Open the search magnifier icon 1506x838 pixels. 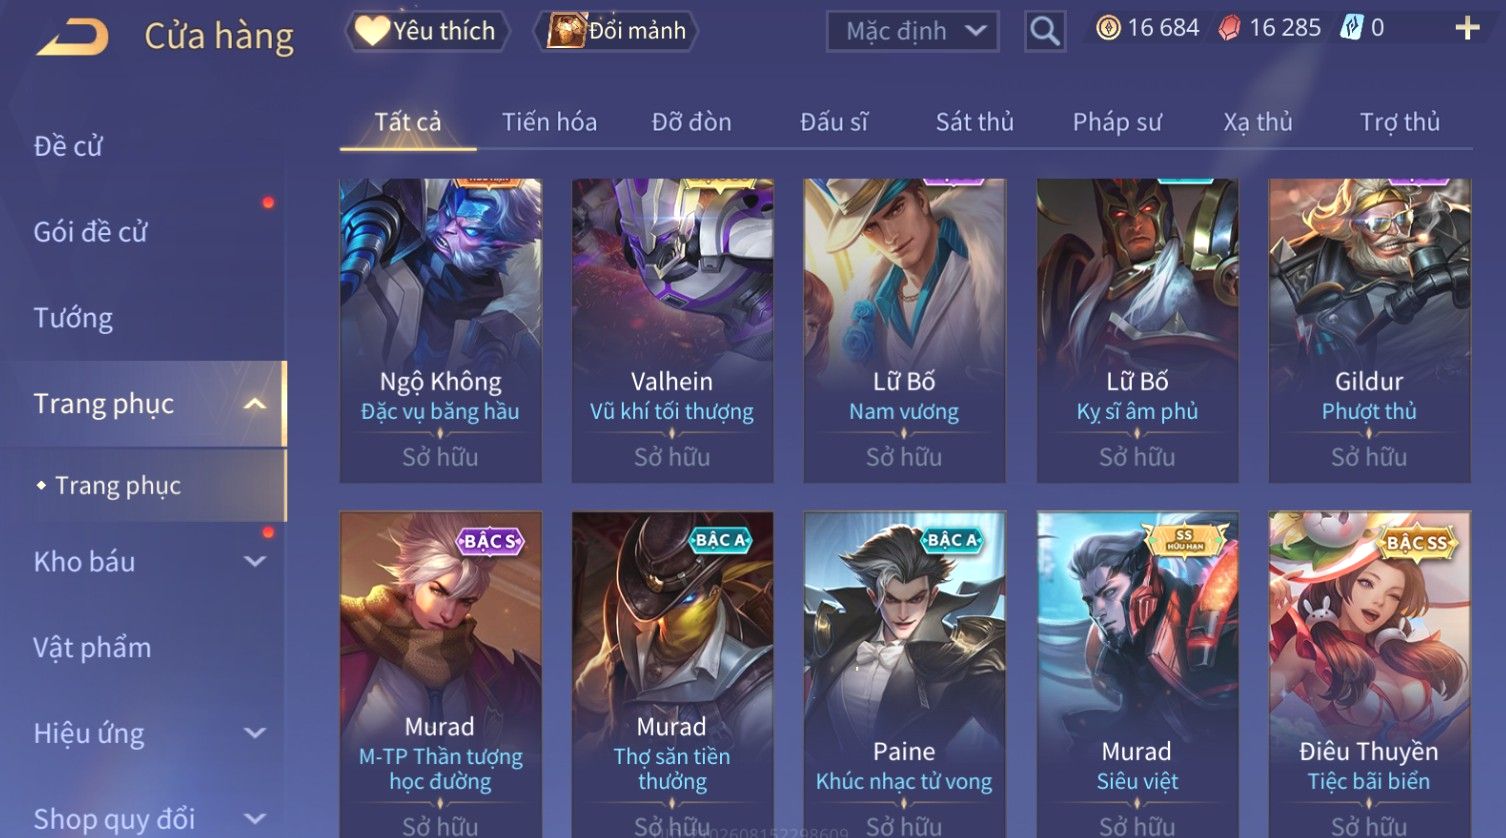tap(1045, 31)
